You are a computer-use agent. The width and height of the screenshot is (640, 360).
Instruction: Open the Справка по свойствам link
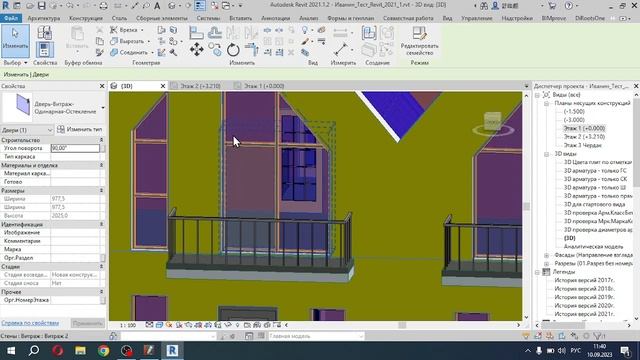(x=30, y=323)
